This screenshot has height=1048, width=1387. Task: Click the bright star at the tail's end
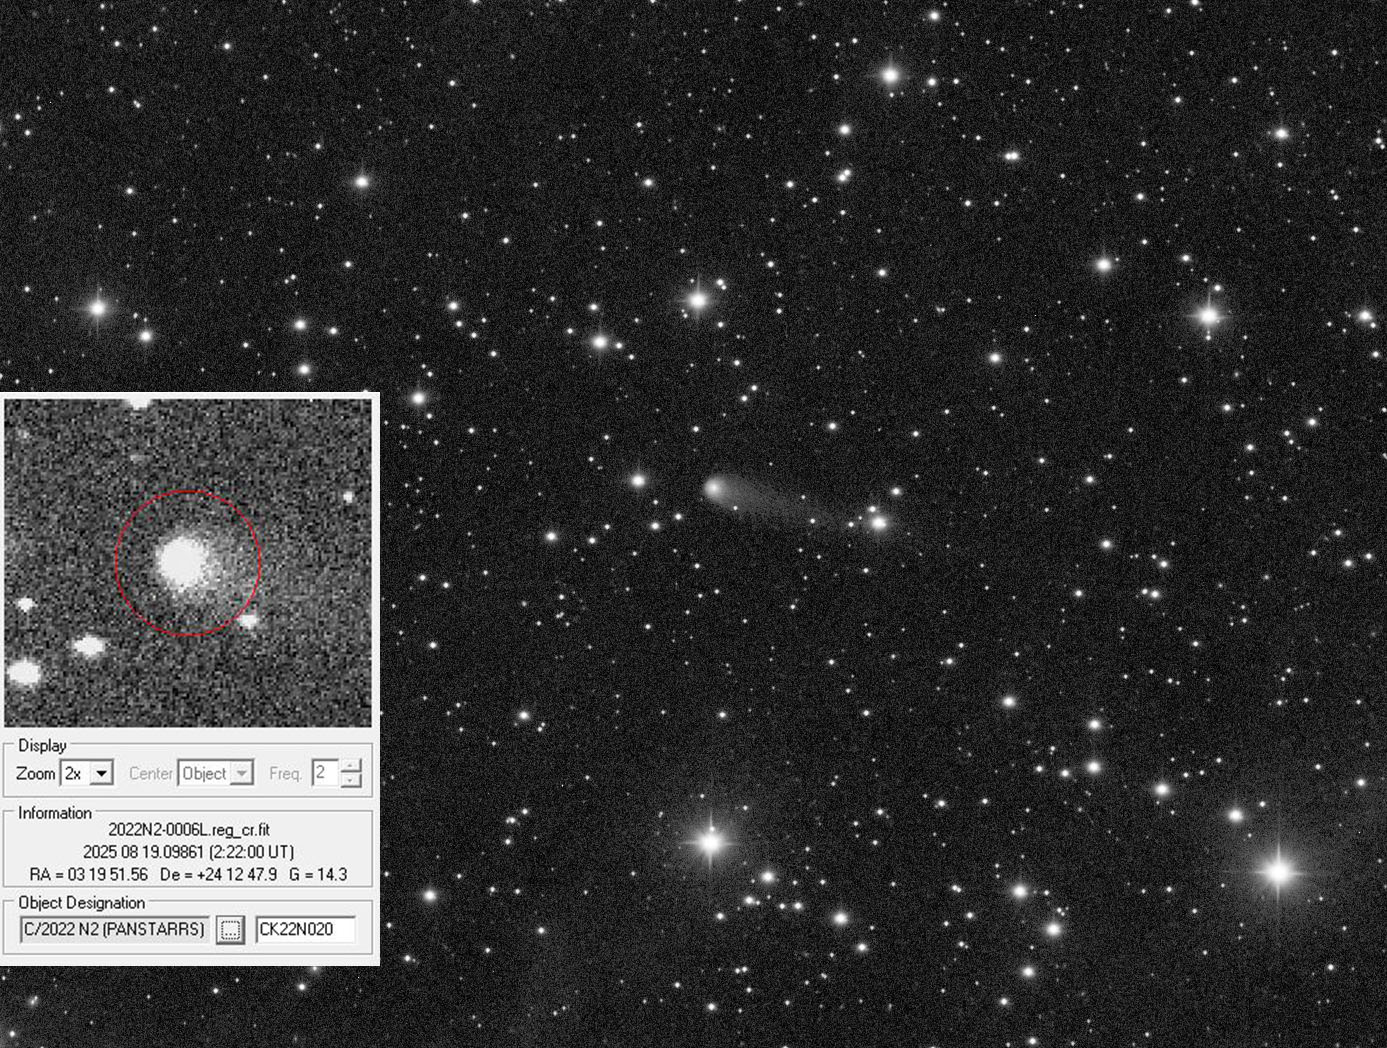click(x=878, y=522)
